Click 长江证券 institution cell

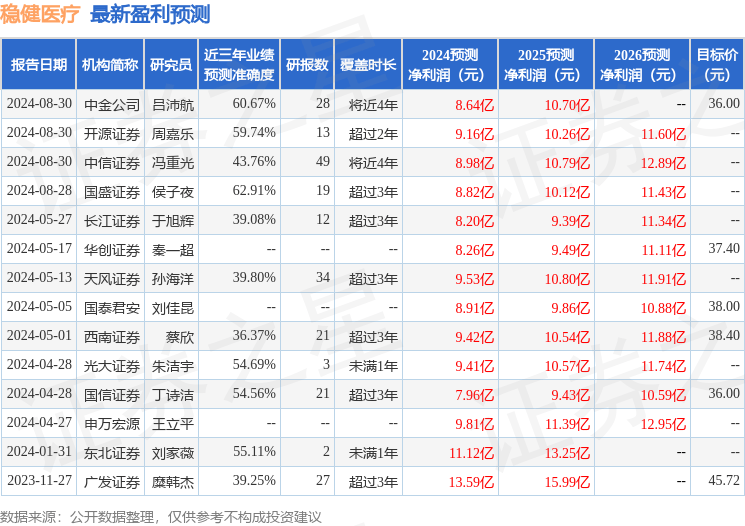(x=112, y=220)
